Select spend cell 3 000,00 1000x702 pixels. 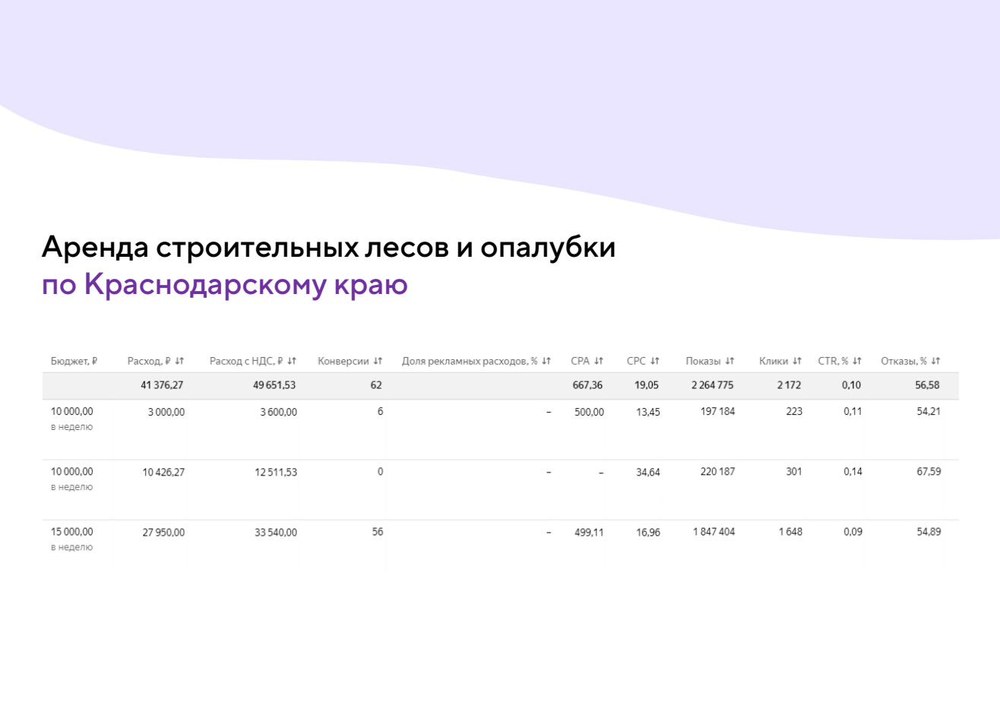[x=166, y=413]
